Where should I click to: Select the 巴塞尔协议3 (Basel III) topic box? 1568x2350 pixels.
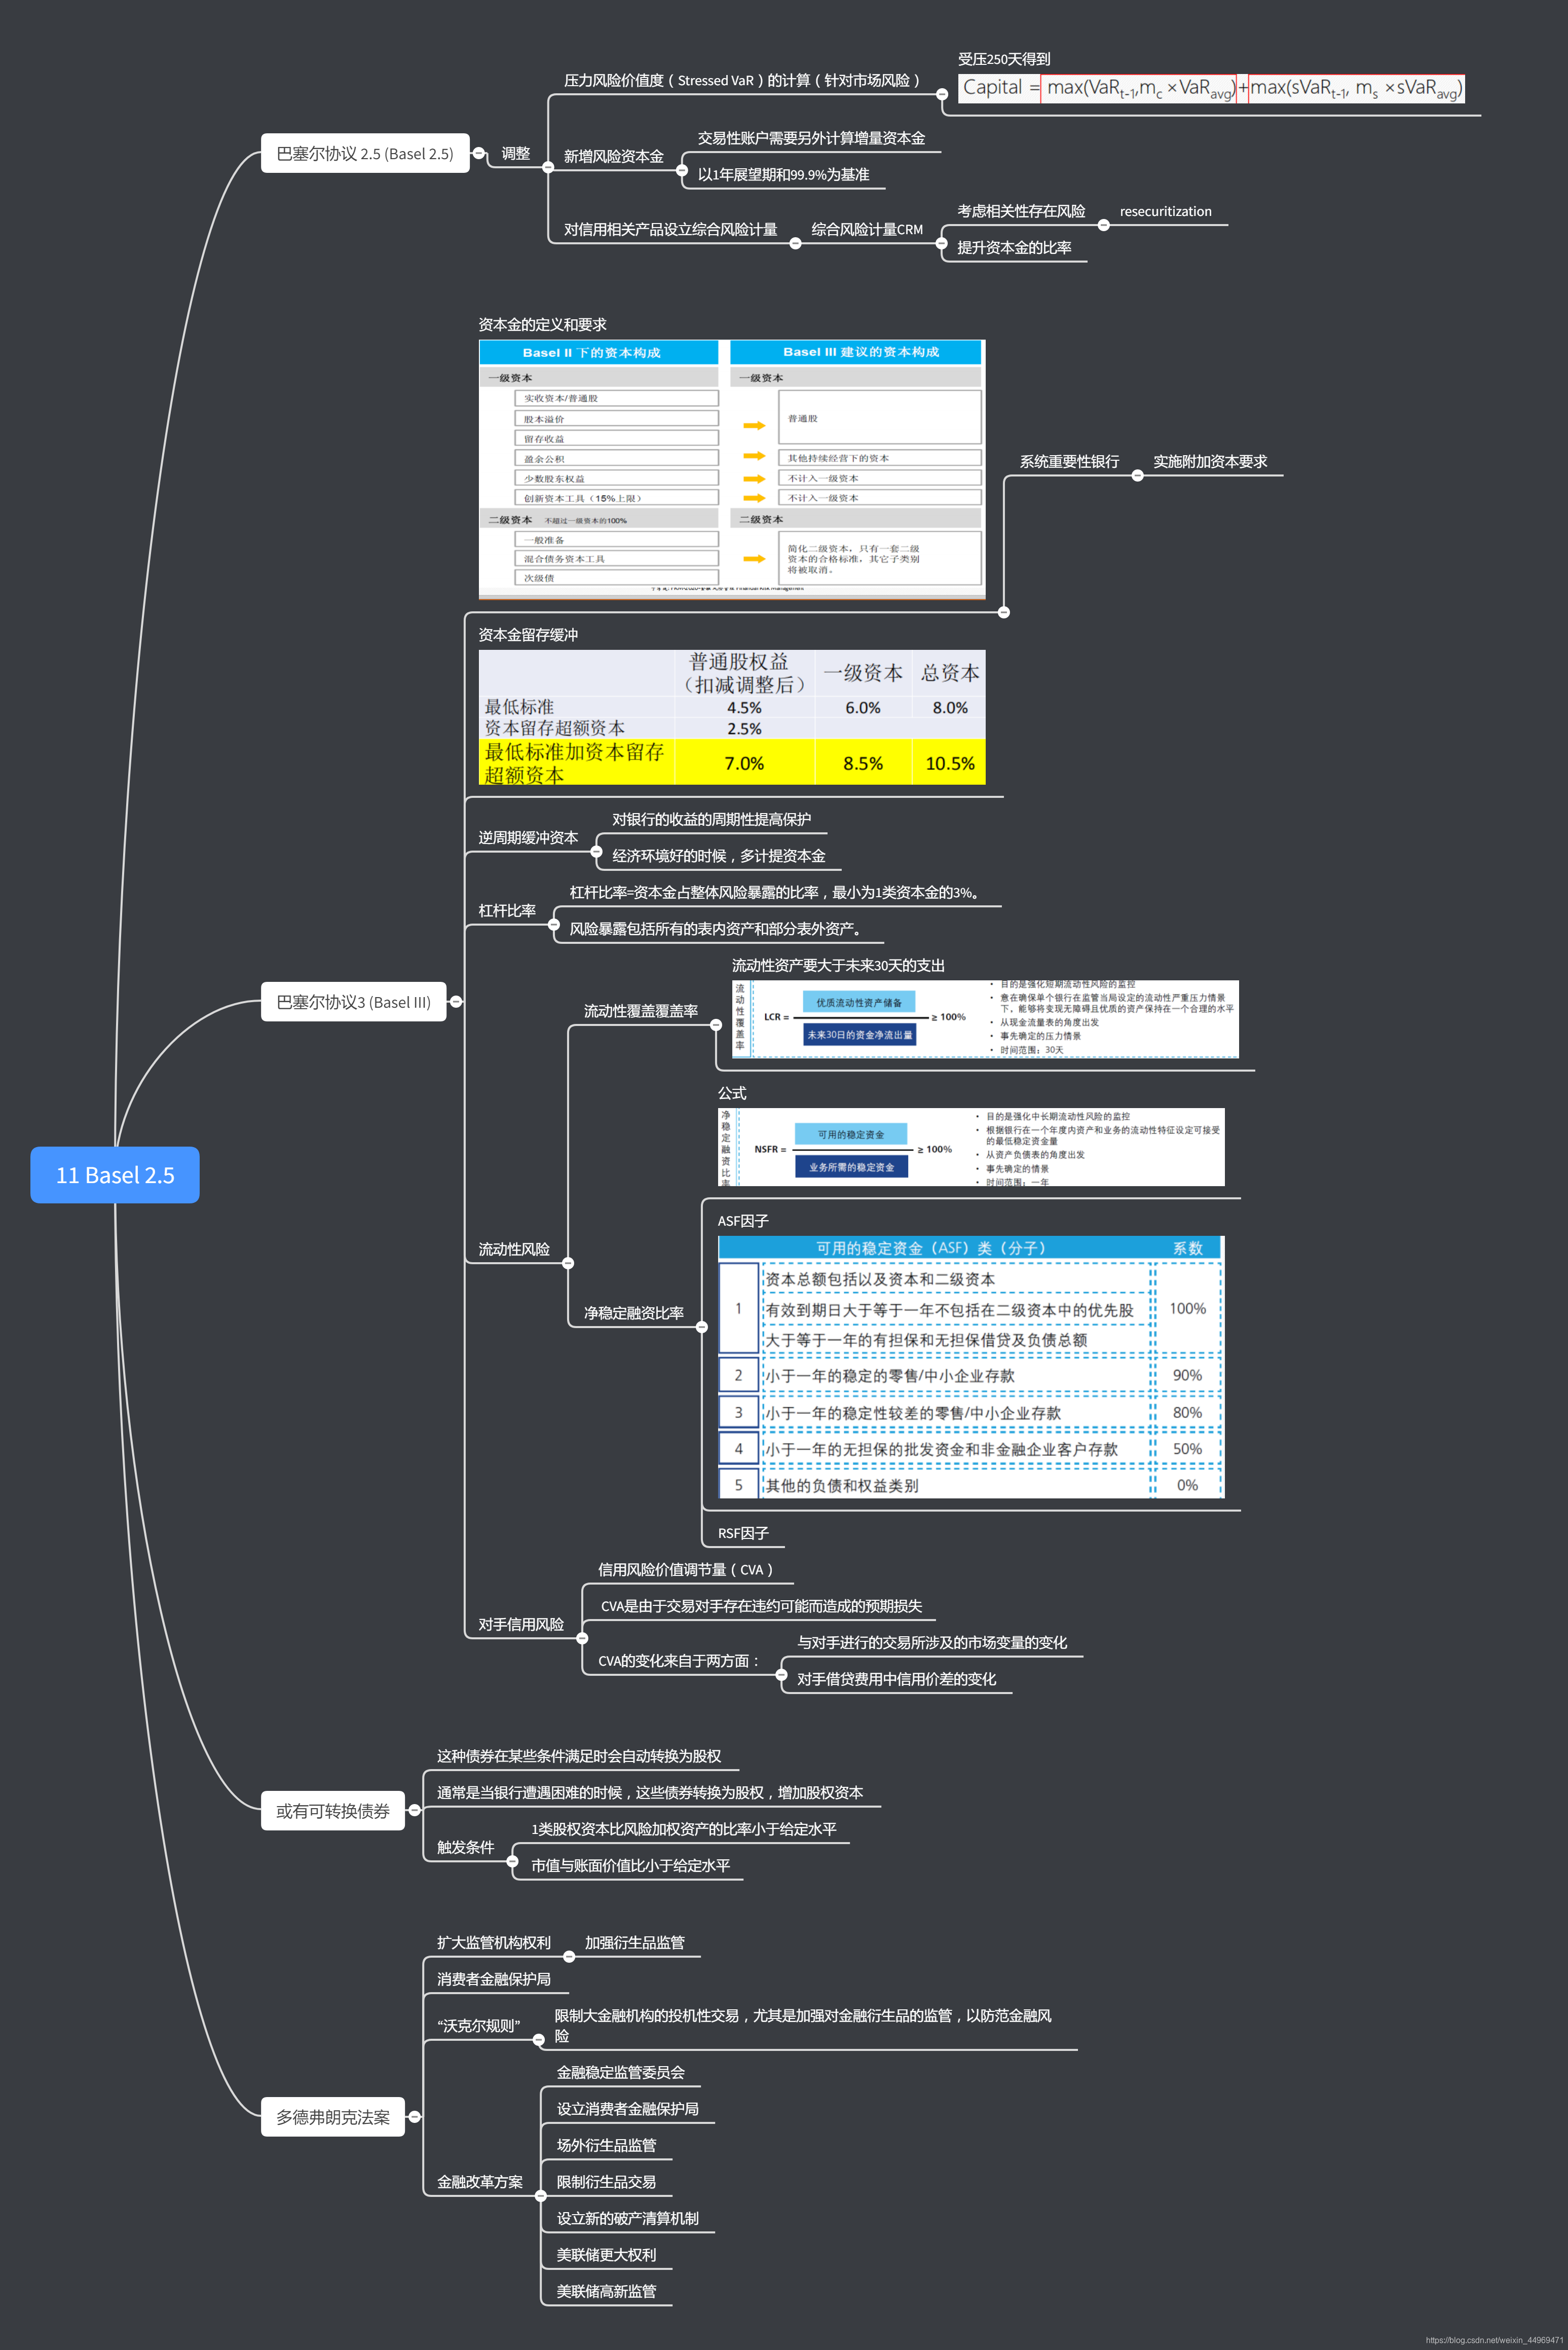tap(353, 1002)
